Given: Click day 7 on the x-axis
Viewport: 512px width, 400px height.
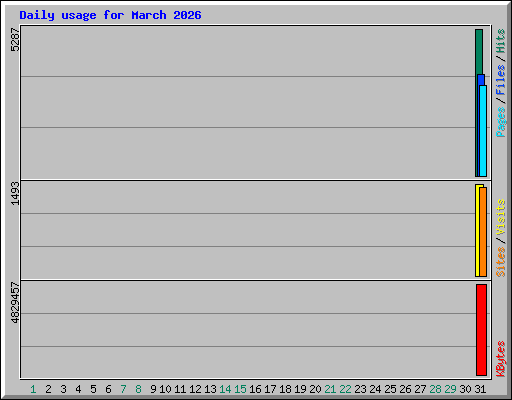Looking at the screenshot, I should 123,389.
